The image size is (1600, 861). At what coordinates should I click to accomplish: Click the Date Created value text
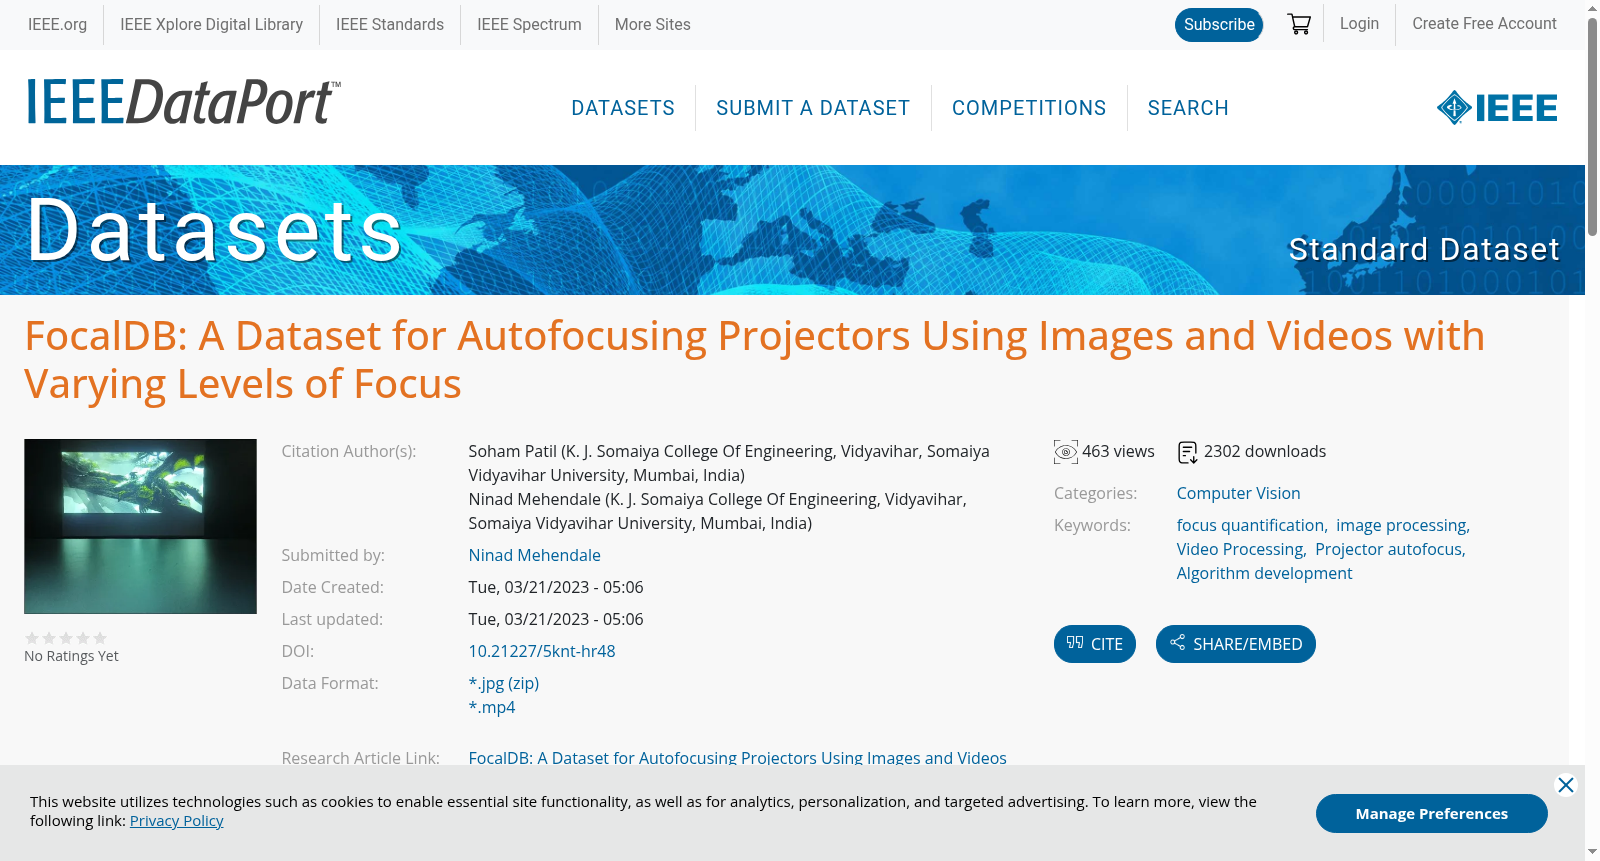pyautogui.click(x=556, y=587)
